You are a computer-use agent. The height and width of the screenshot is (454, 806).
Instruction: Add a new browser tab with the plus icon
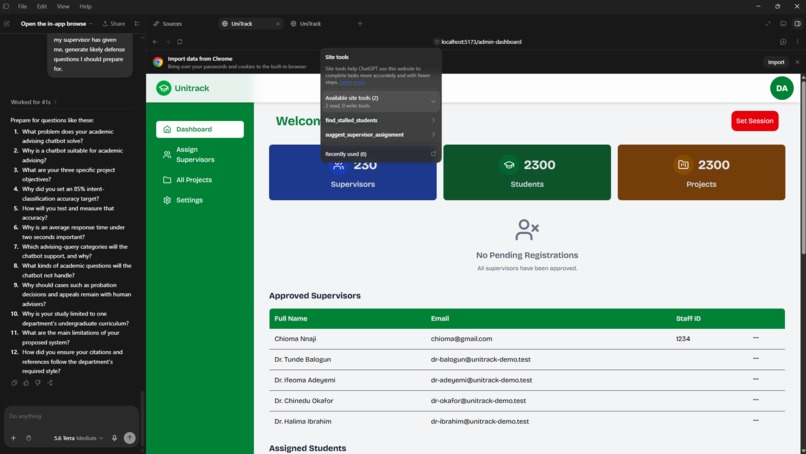click(360, 24)
